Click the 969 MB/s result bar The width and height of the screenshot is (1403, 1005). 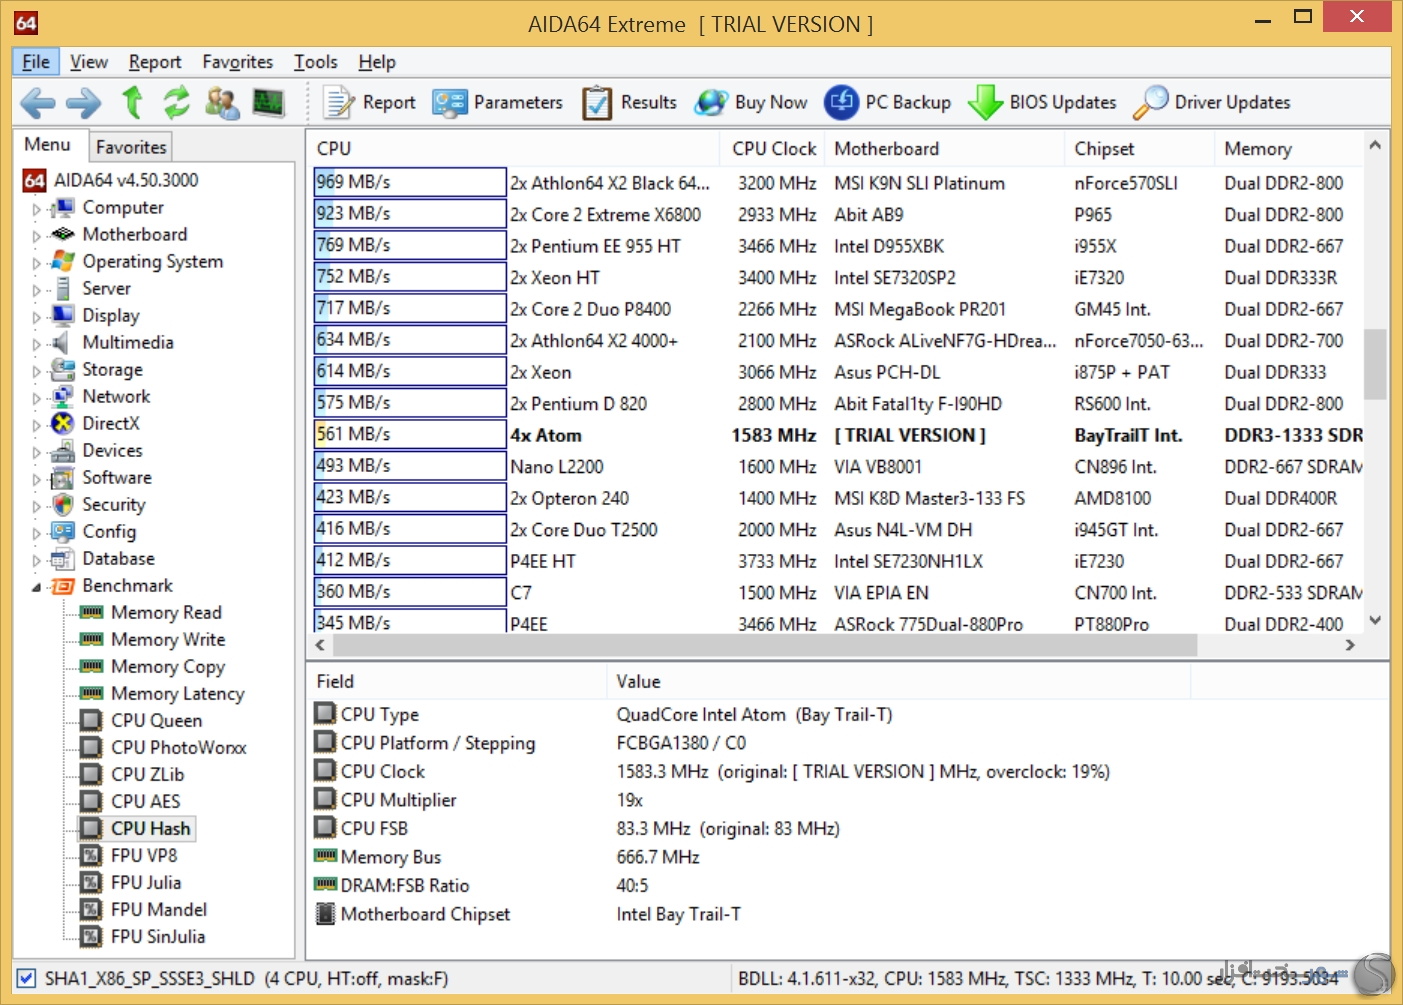[x=410, y=182]
